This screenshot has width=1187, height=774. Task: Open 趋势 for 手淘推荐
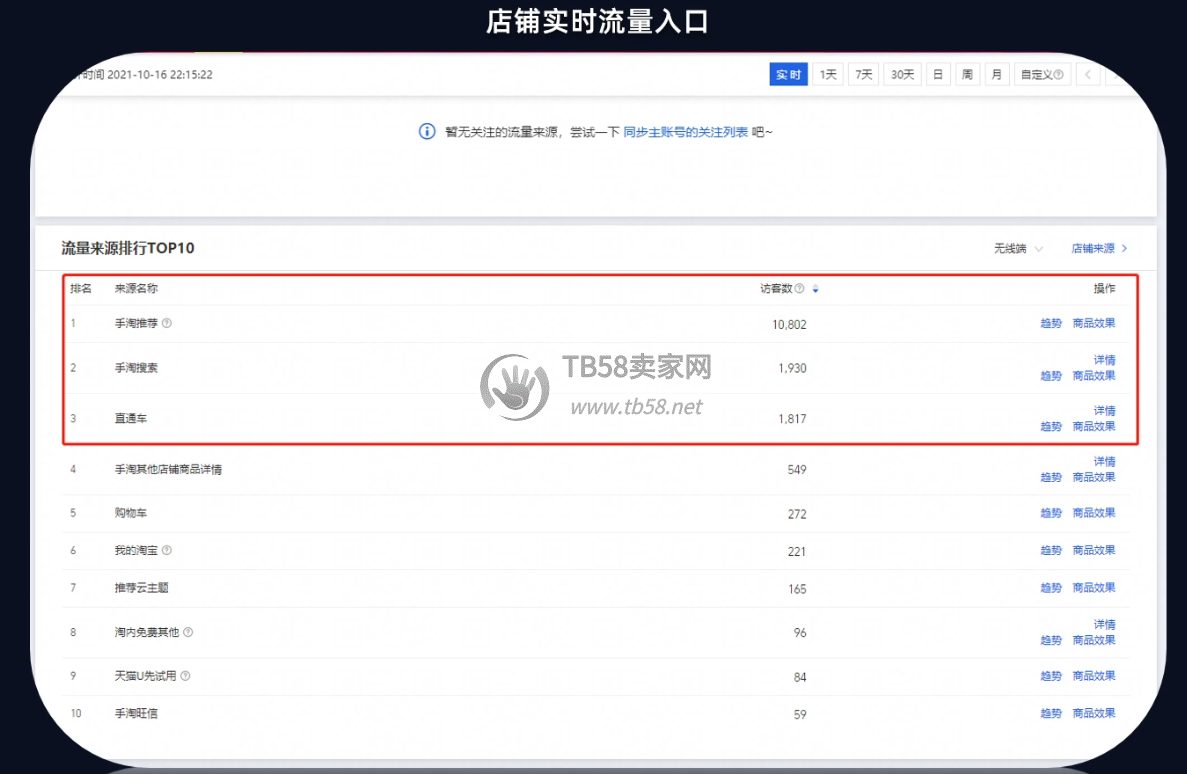[1051, 323]
